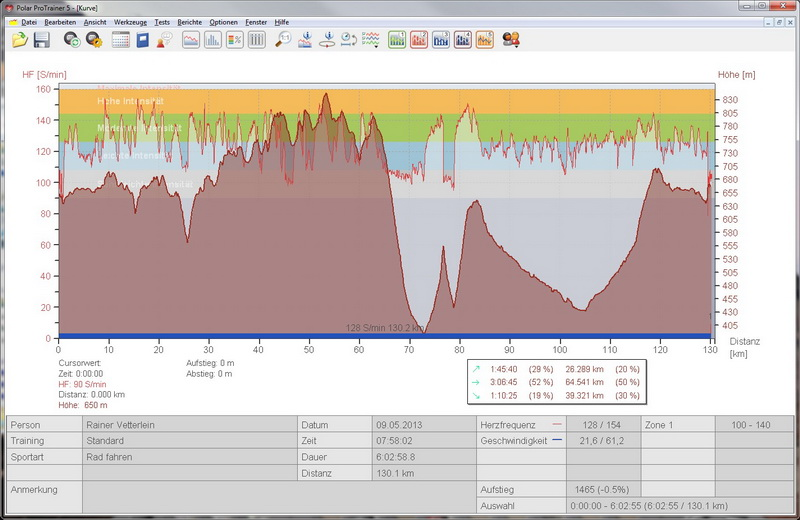Select the orange chart number 5 icon
Image resolution: width=800 pixels, height=520 pixels.
484,40
